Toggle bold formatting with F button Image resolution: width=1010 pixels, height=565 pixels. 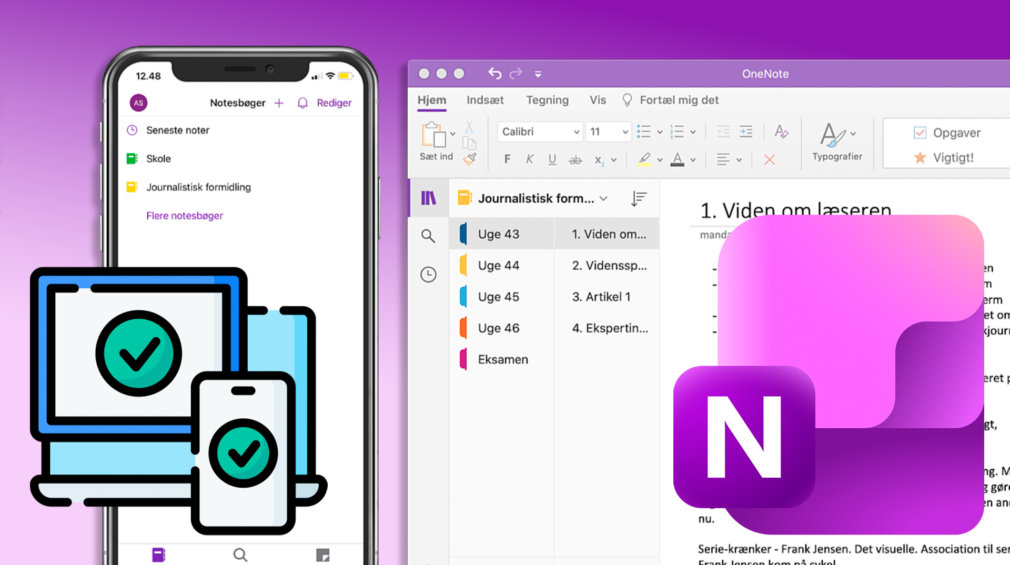click(x=507, y=160)
